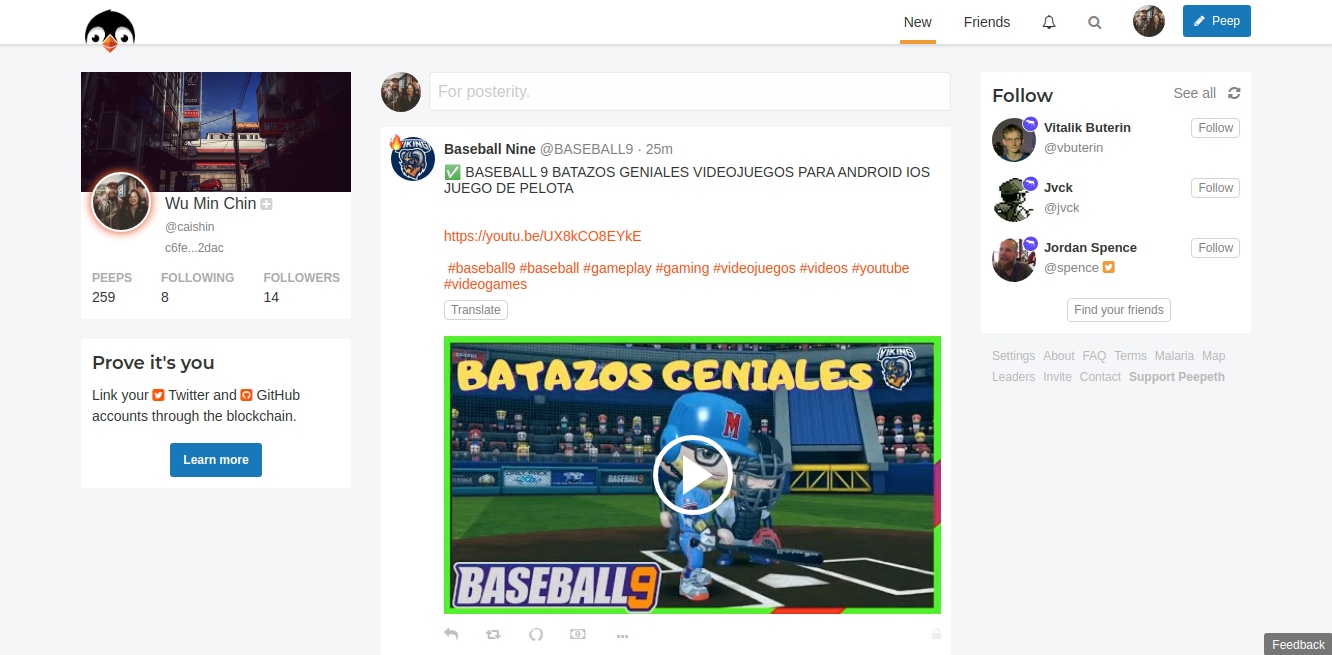Open Vitalik Buterin's avatar
This screenshot has height=655, width=1332.
click(1014, 139)
